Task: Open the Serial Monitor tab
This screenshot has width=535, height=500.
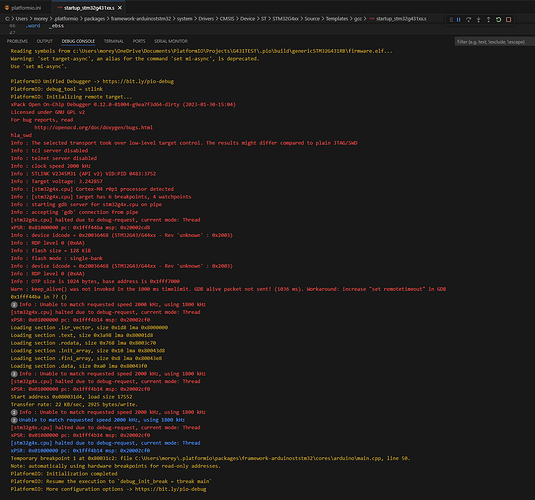Action: point(171,41)
